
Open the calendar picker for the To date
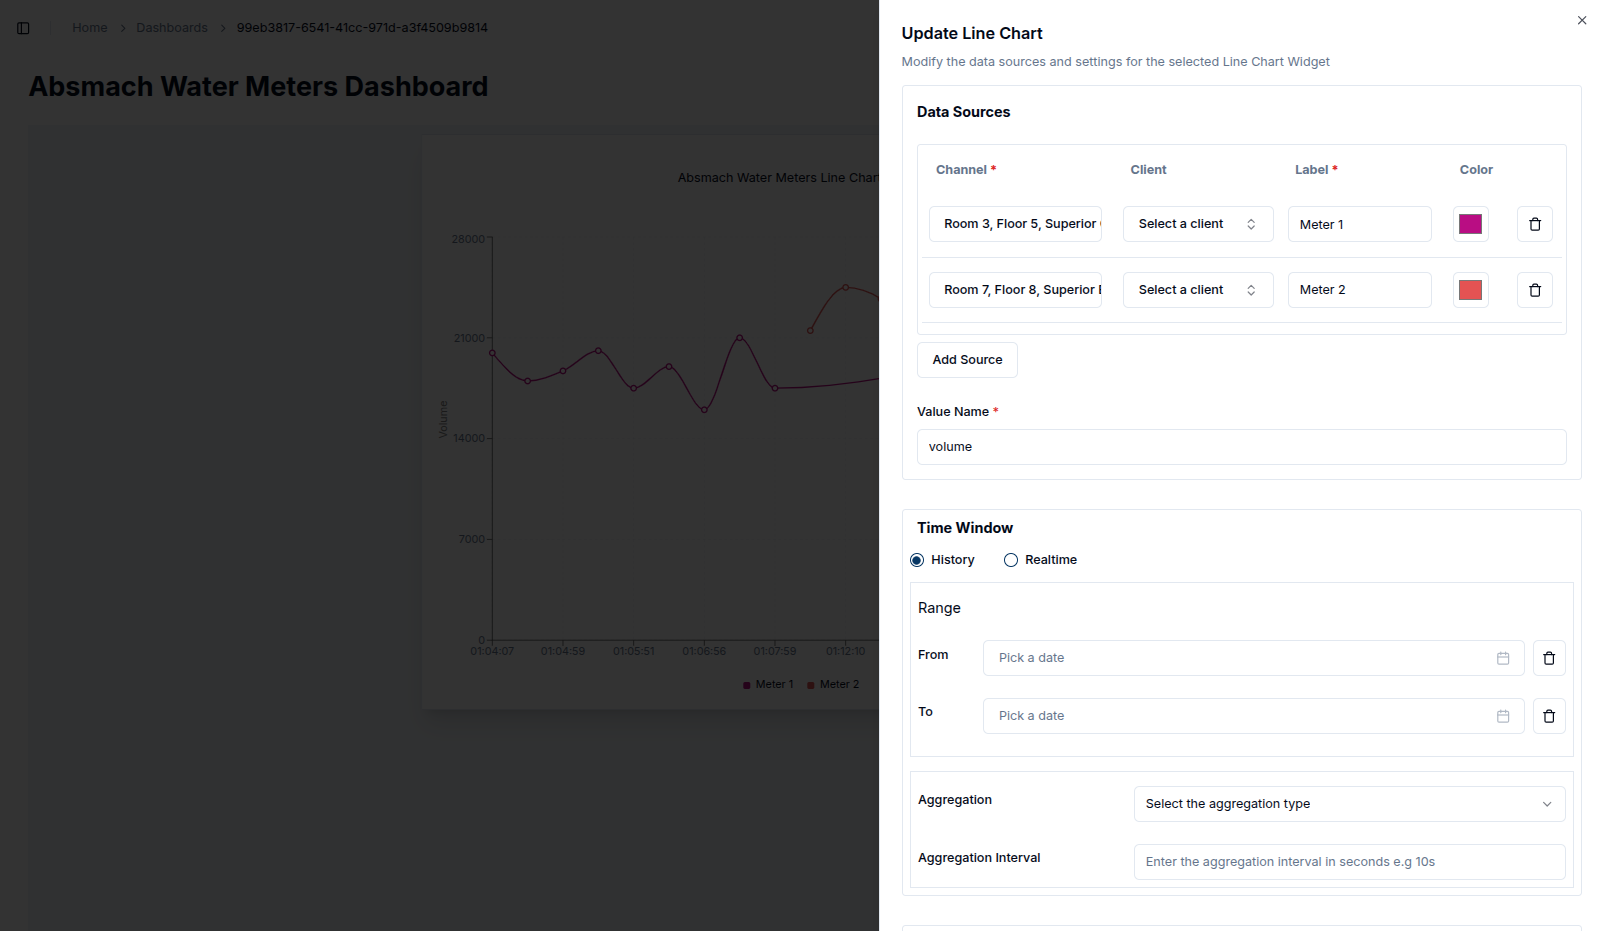tap(1502, 716)
